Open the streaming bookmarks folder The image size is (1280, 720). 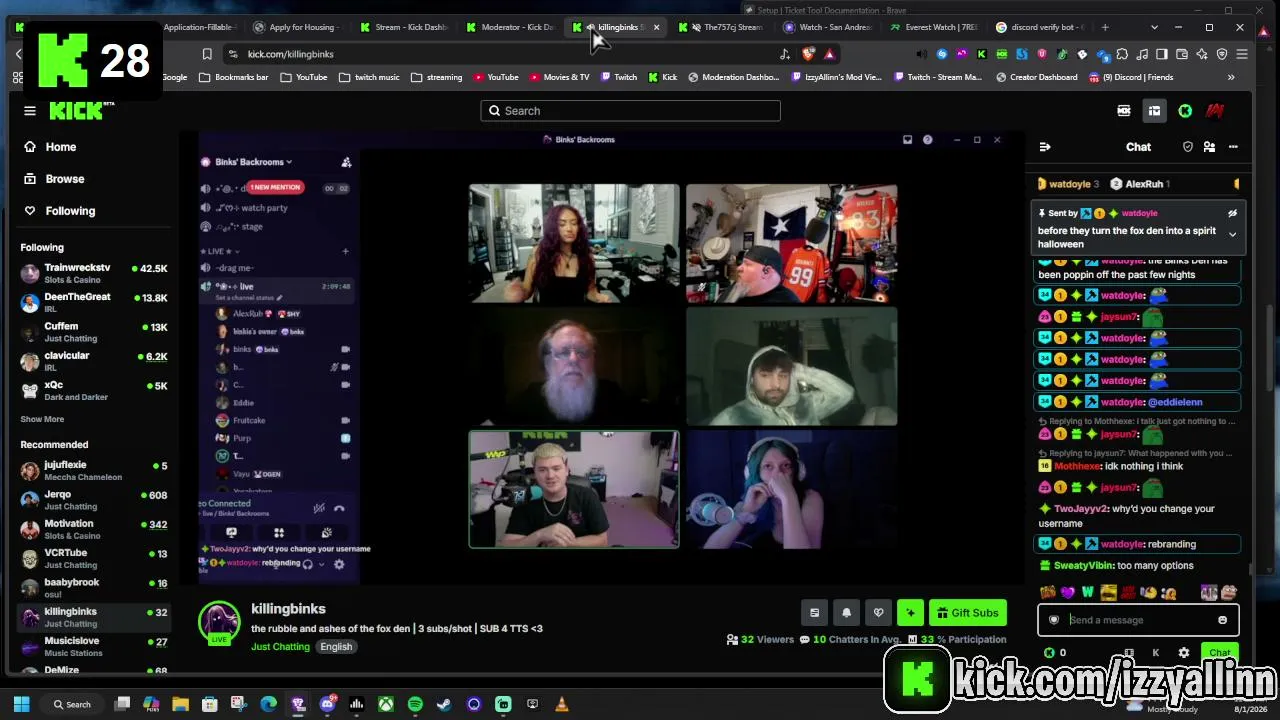click(437, 77)
